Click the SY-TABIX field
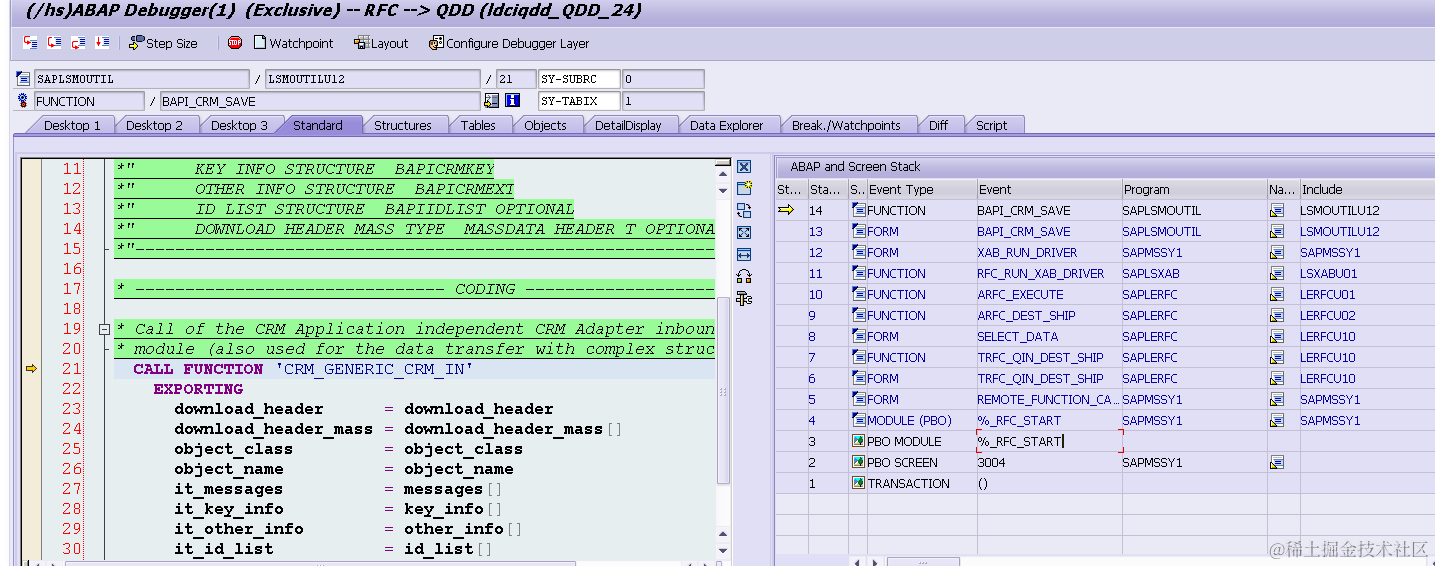Screen dimensions: 1435x566 pos(579,101)
